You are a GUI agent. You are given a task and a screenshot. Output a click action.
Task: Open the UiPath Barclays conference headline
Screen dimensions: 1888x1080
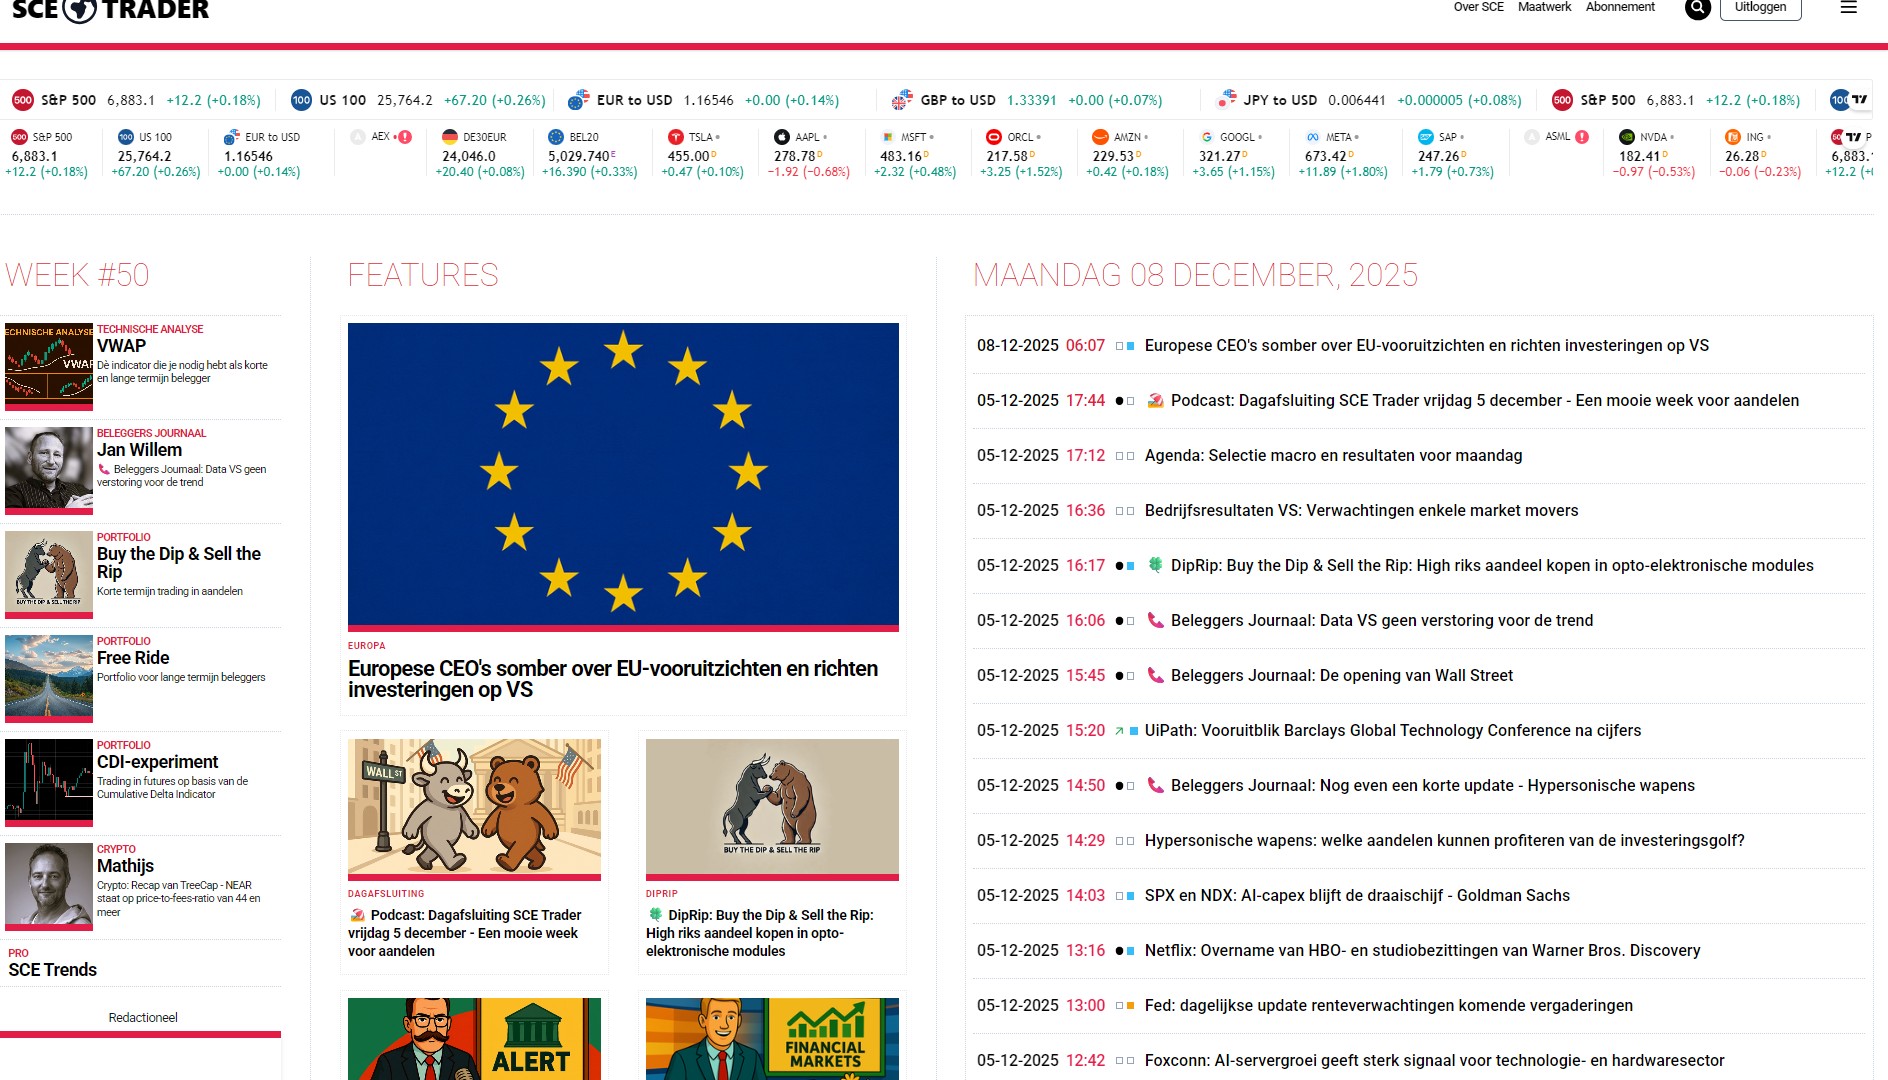[1393, 731]
